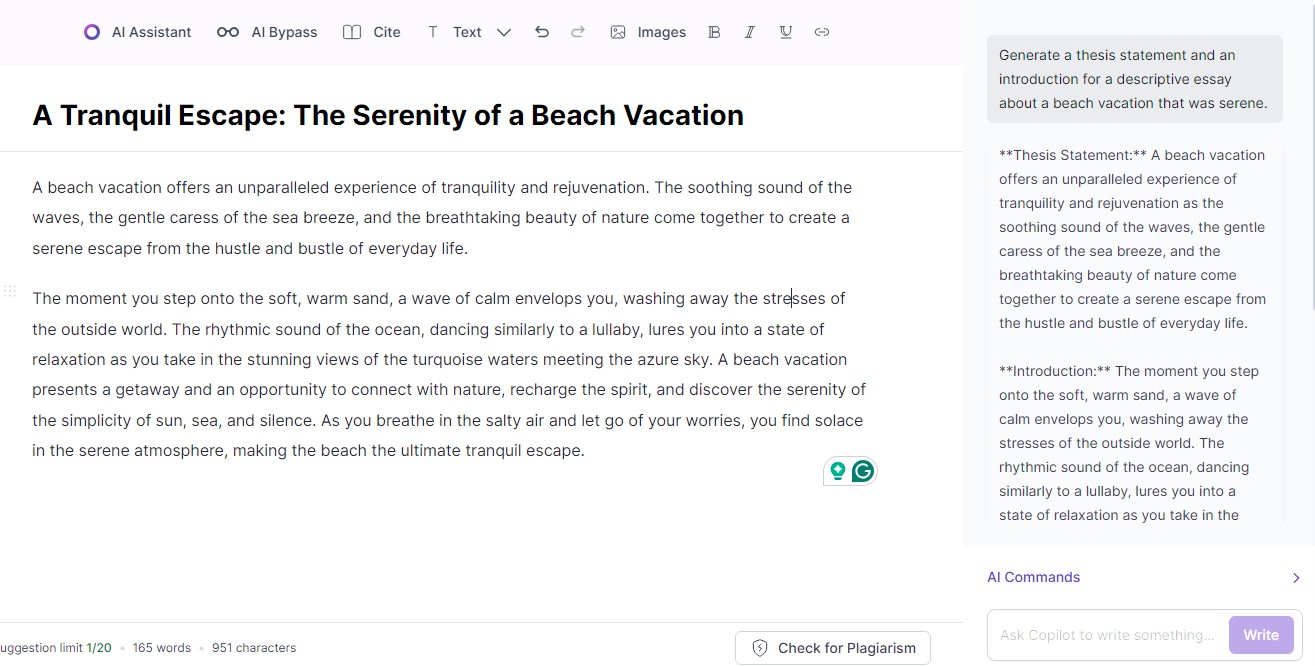Click Check for Plagiarism button
The image size is (1315, 666).
pos(833,648)
